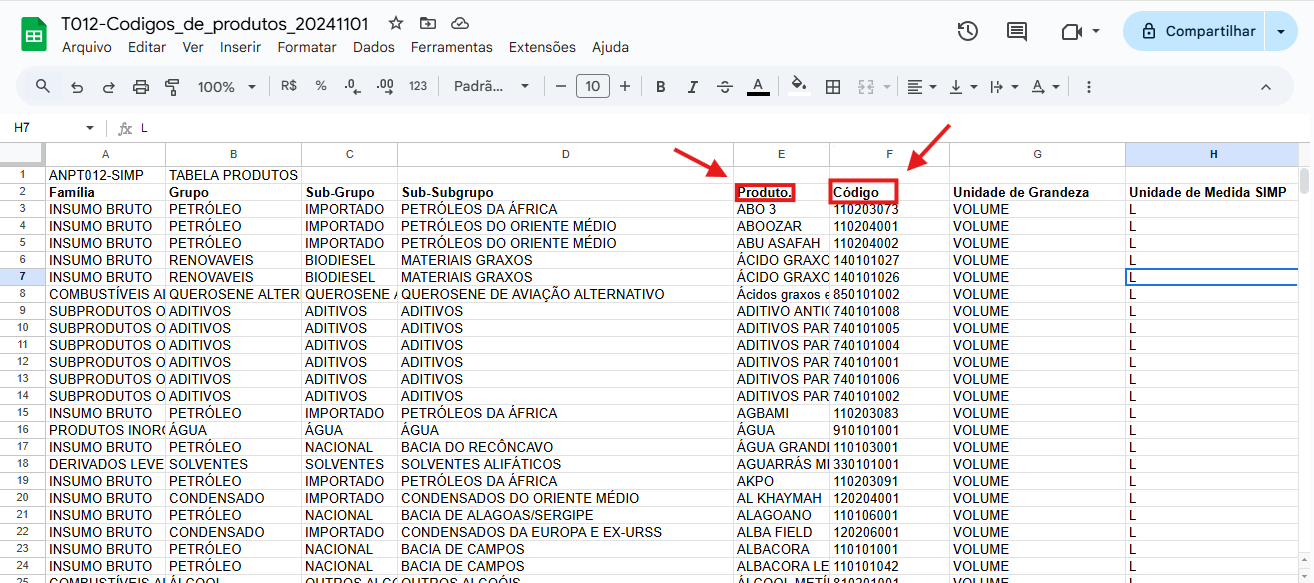The width and height of the screenshot is (1314, 583).
Task: Open the Google Sheets home logo
Action: tap(34, 34)
